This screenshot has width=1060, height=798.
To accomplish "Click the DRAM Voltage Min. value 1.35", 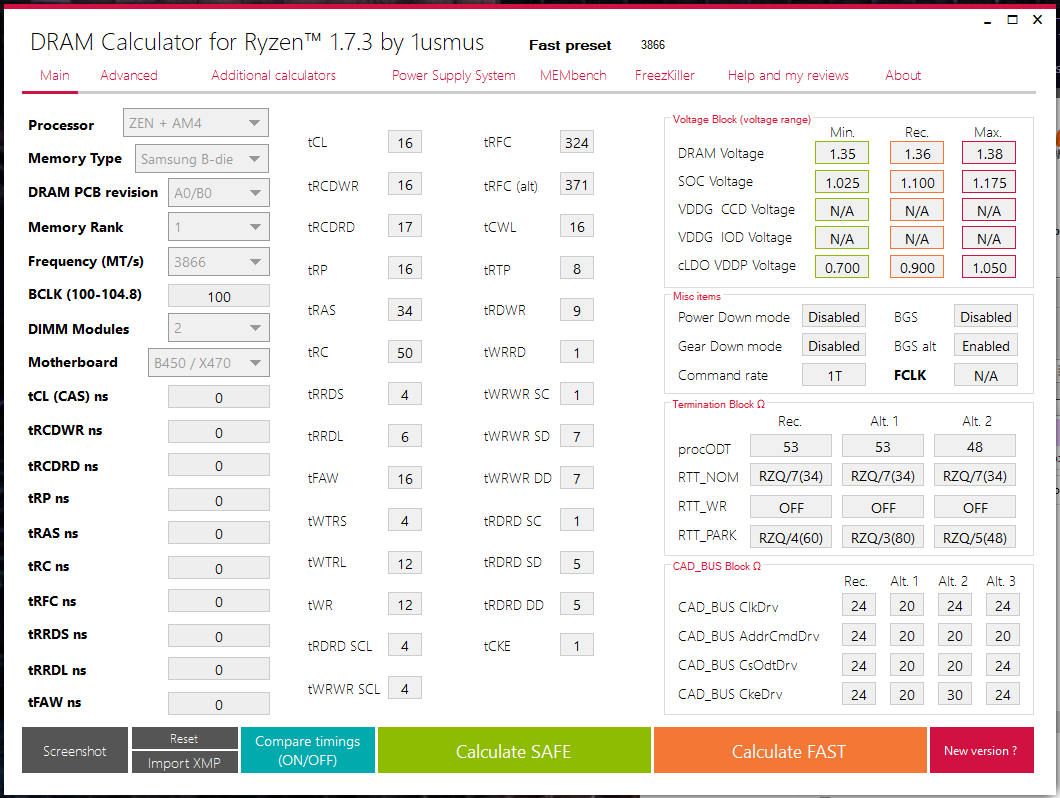I will (x=842, y=154).
